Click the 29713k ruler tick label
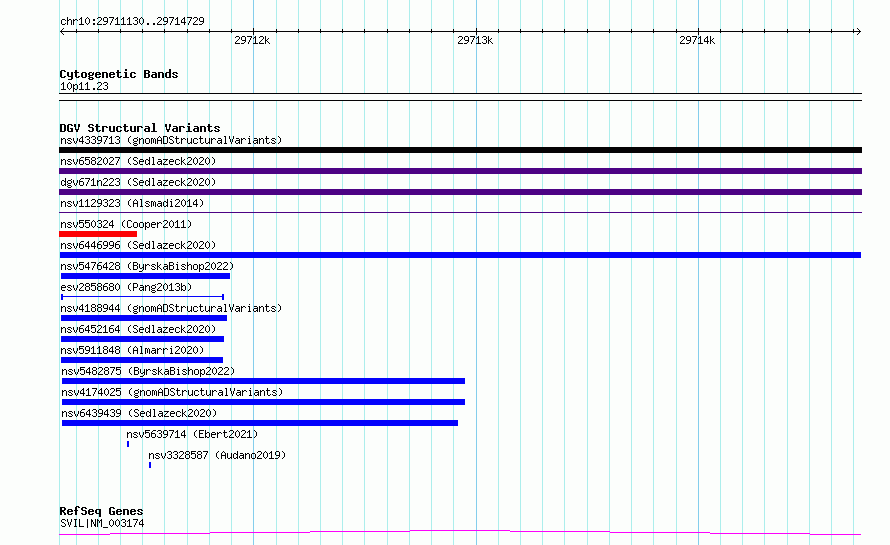This screenshot has height=545, width=890. point(475,40)
